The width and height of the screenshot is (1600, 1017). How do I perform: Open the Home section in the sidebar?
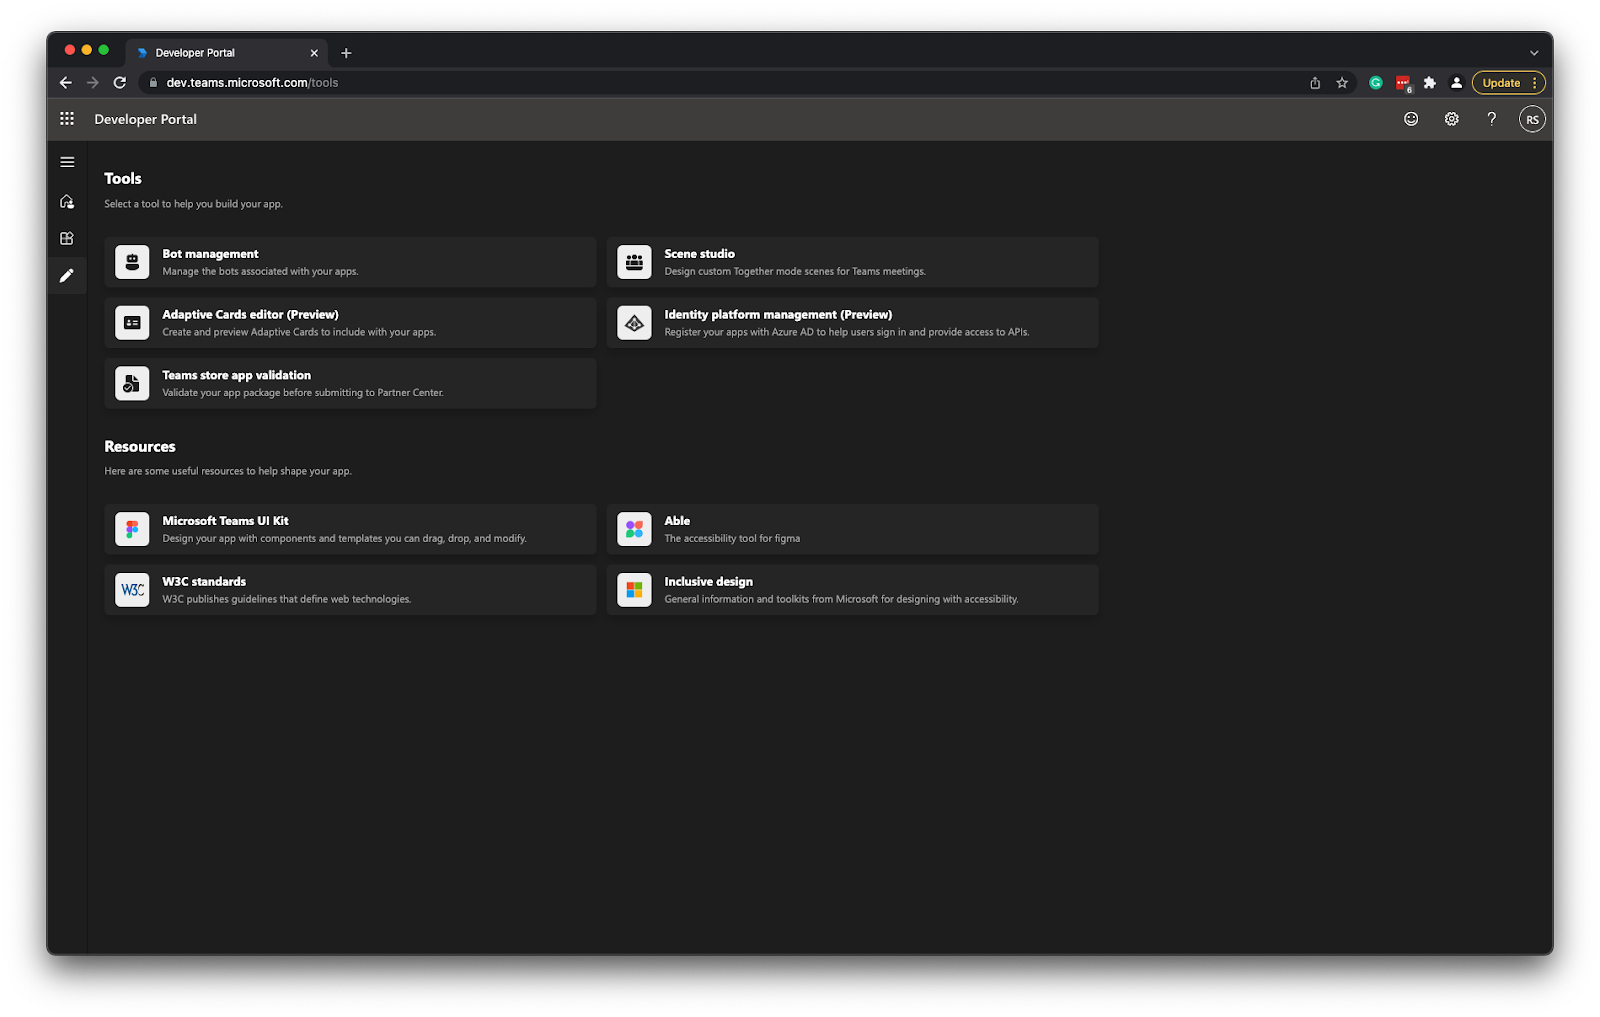(x=67, y=201)
